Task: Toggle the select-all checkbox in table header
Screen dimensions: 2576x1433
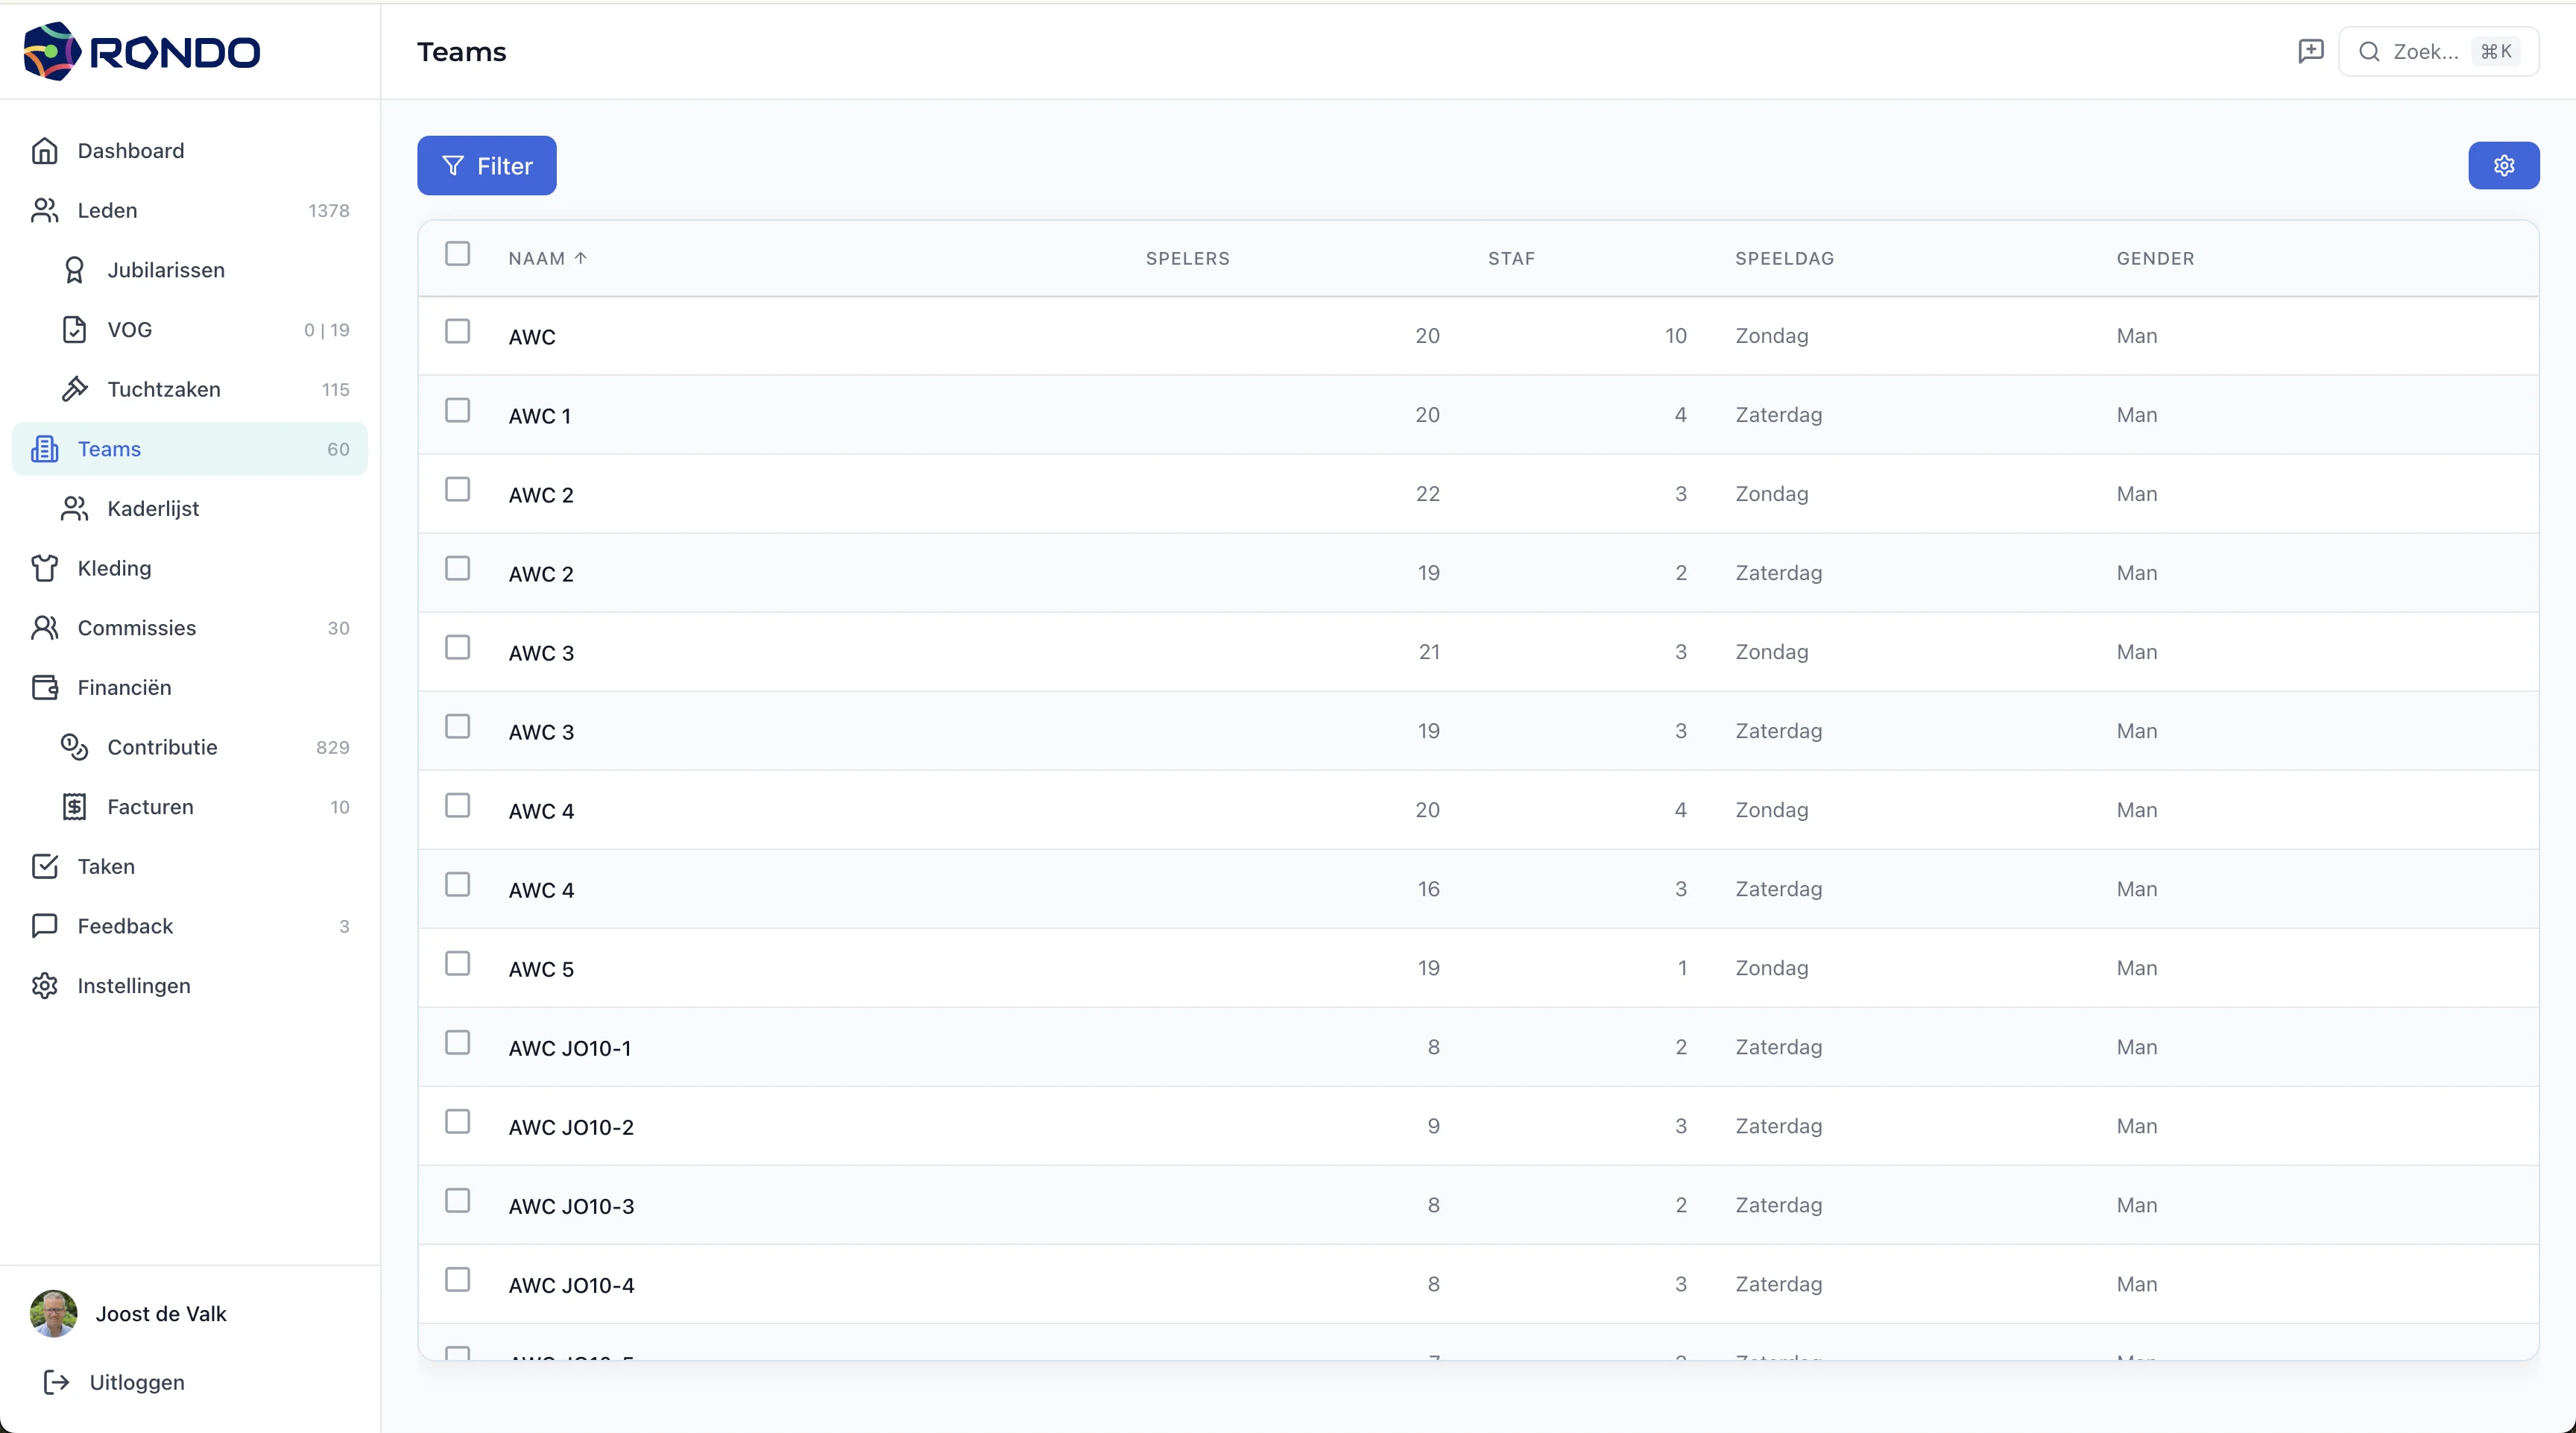Action: tap(457, 254)
